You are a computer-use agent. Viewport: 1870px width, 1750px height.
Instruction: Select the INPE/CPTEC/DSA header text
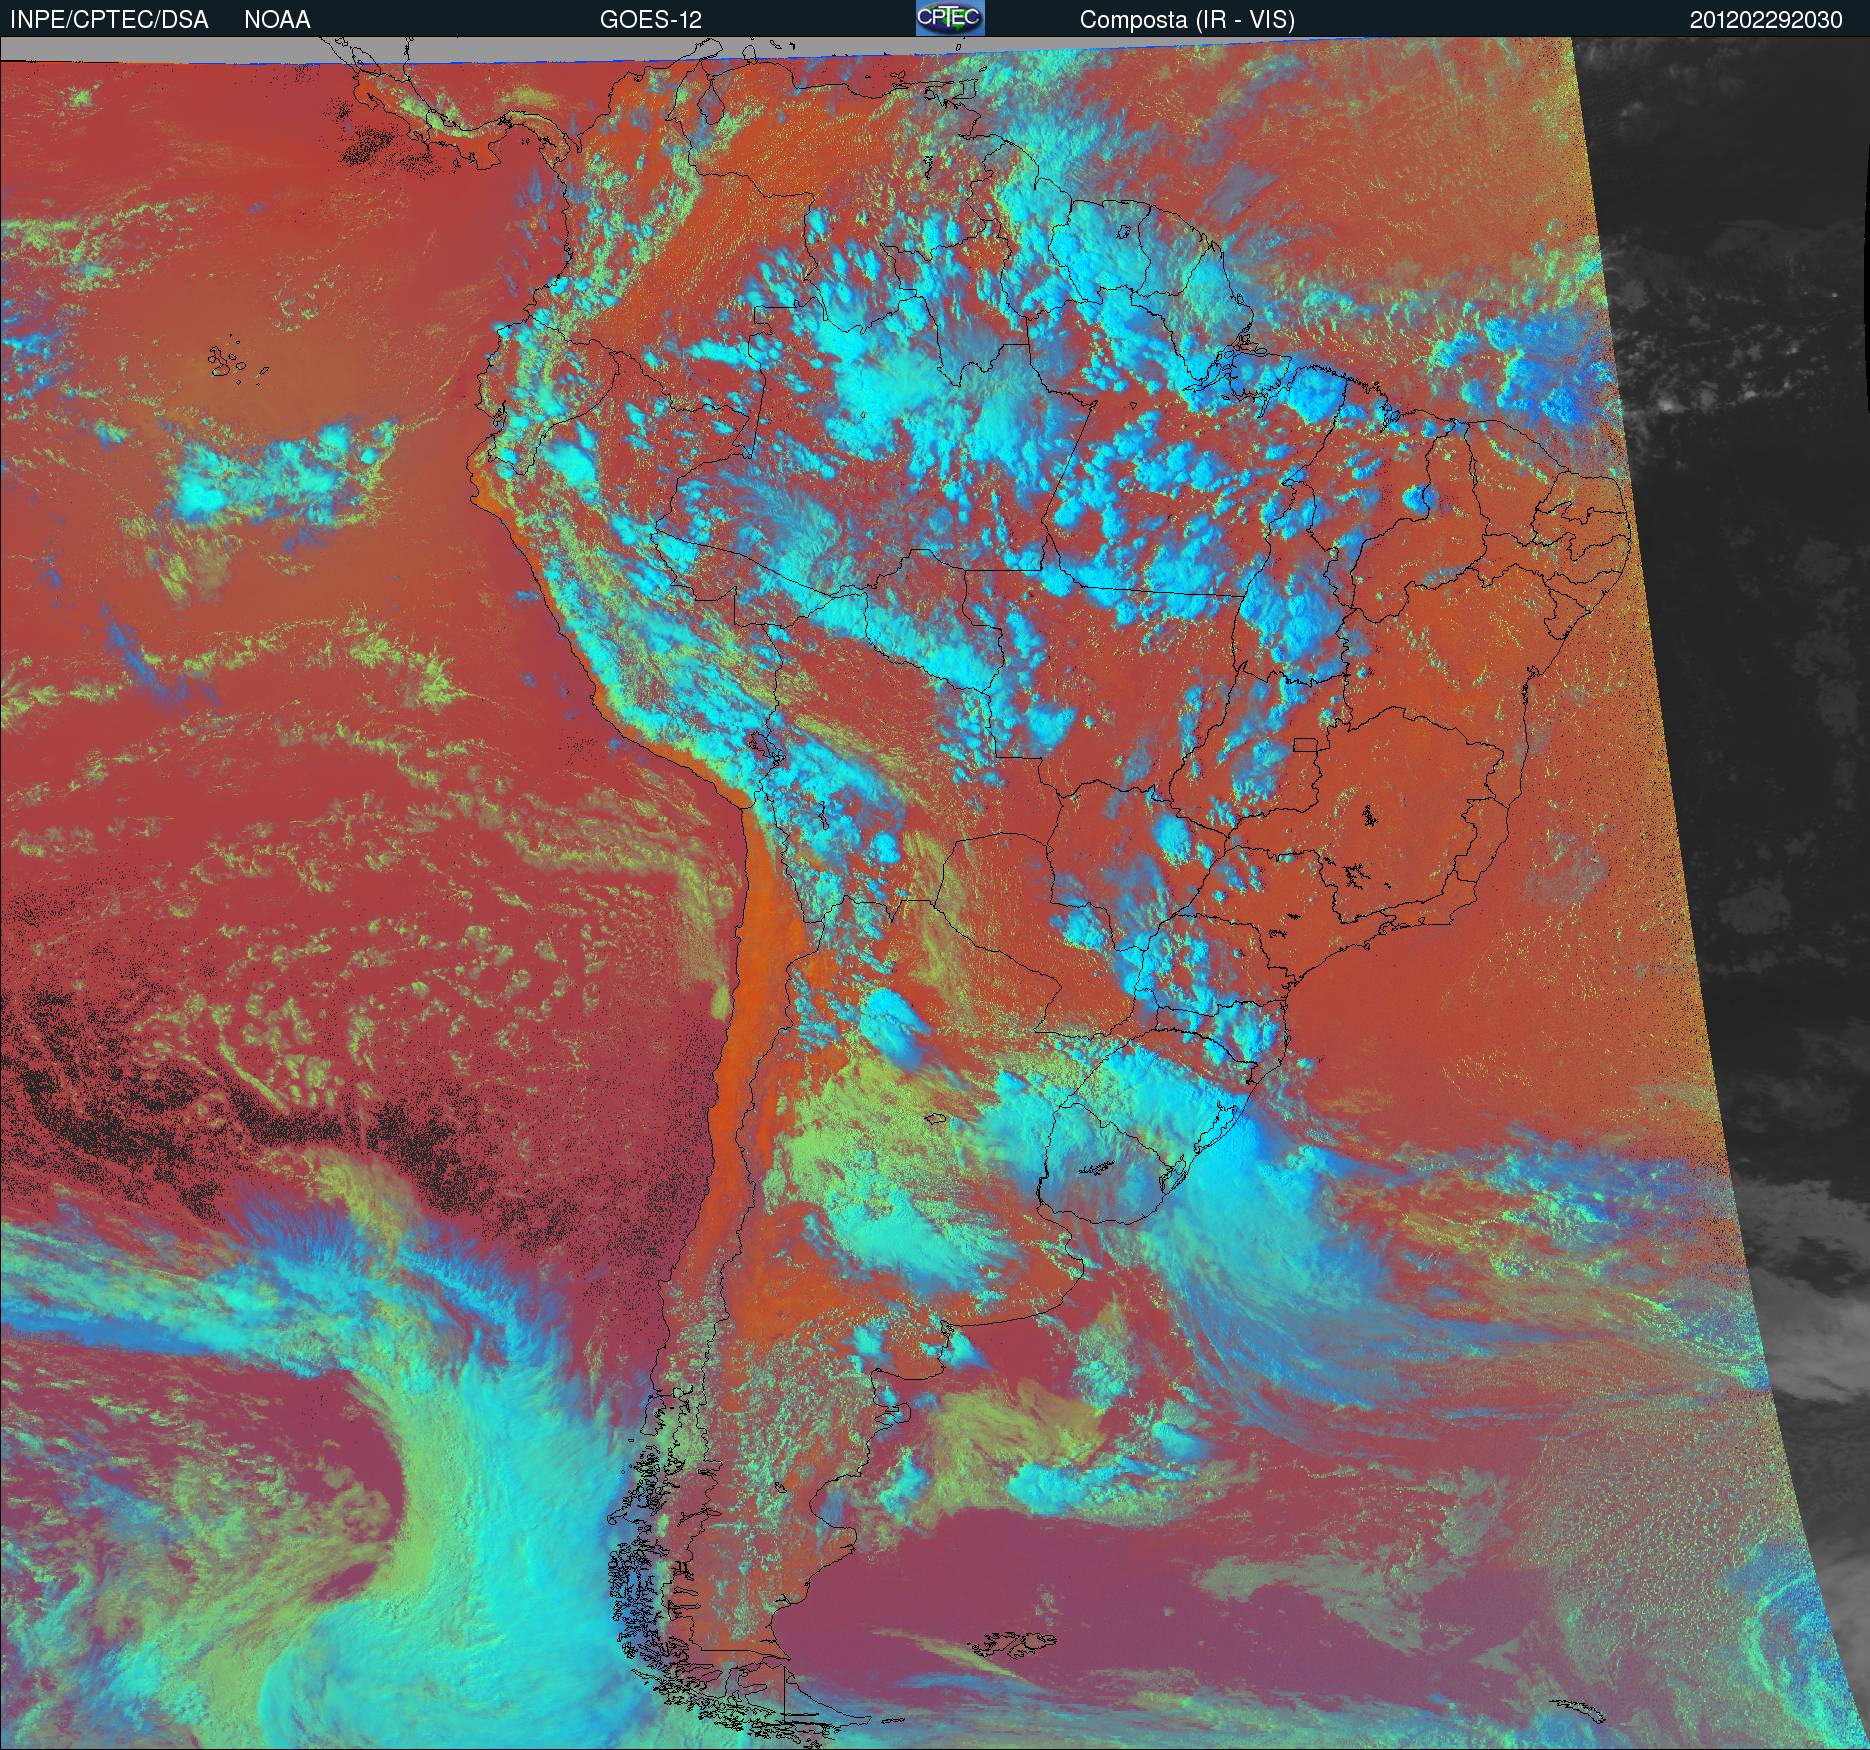point(109,20)
